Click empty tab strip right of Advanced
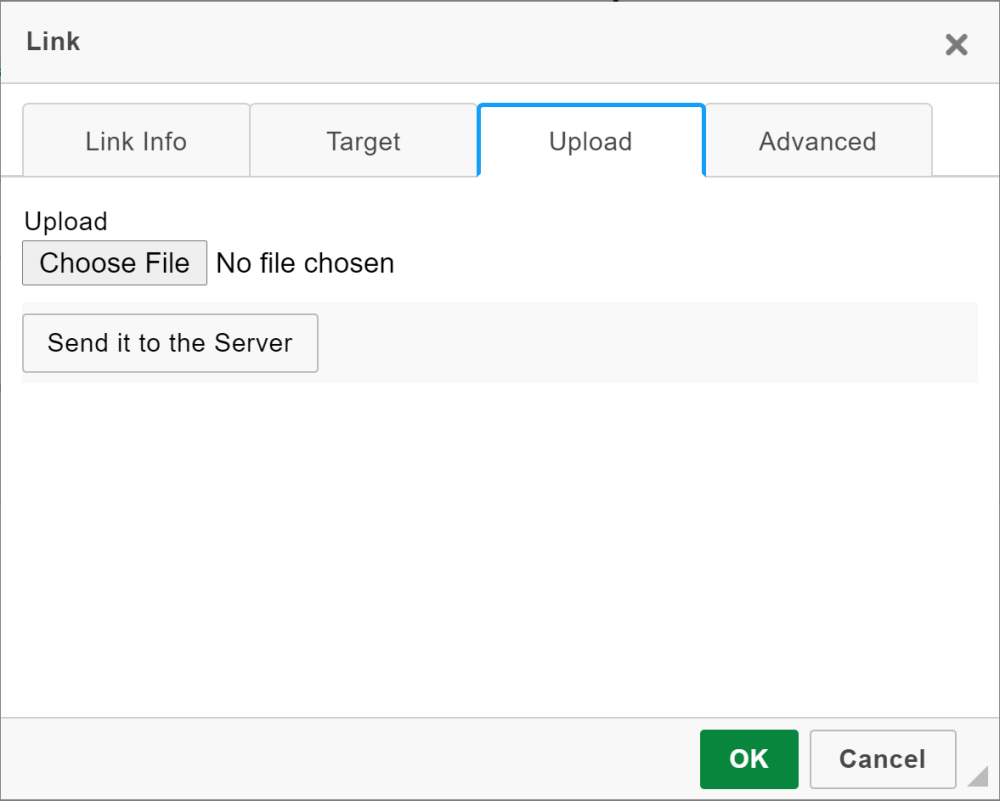 pos(965,141)
